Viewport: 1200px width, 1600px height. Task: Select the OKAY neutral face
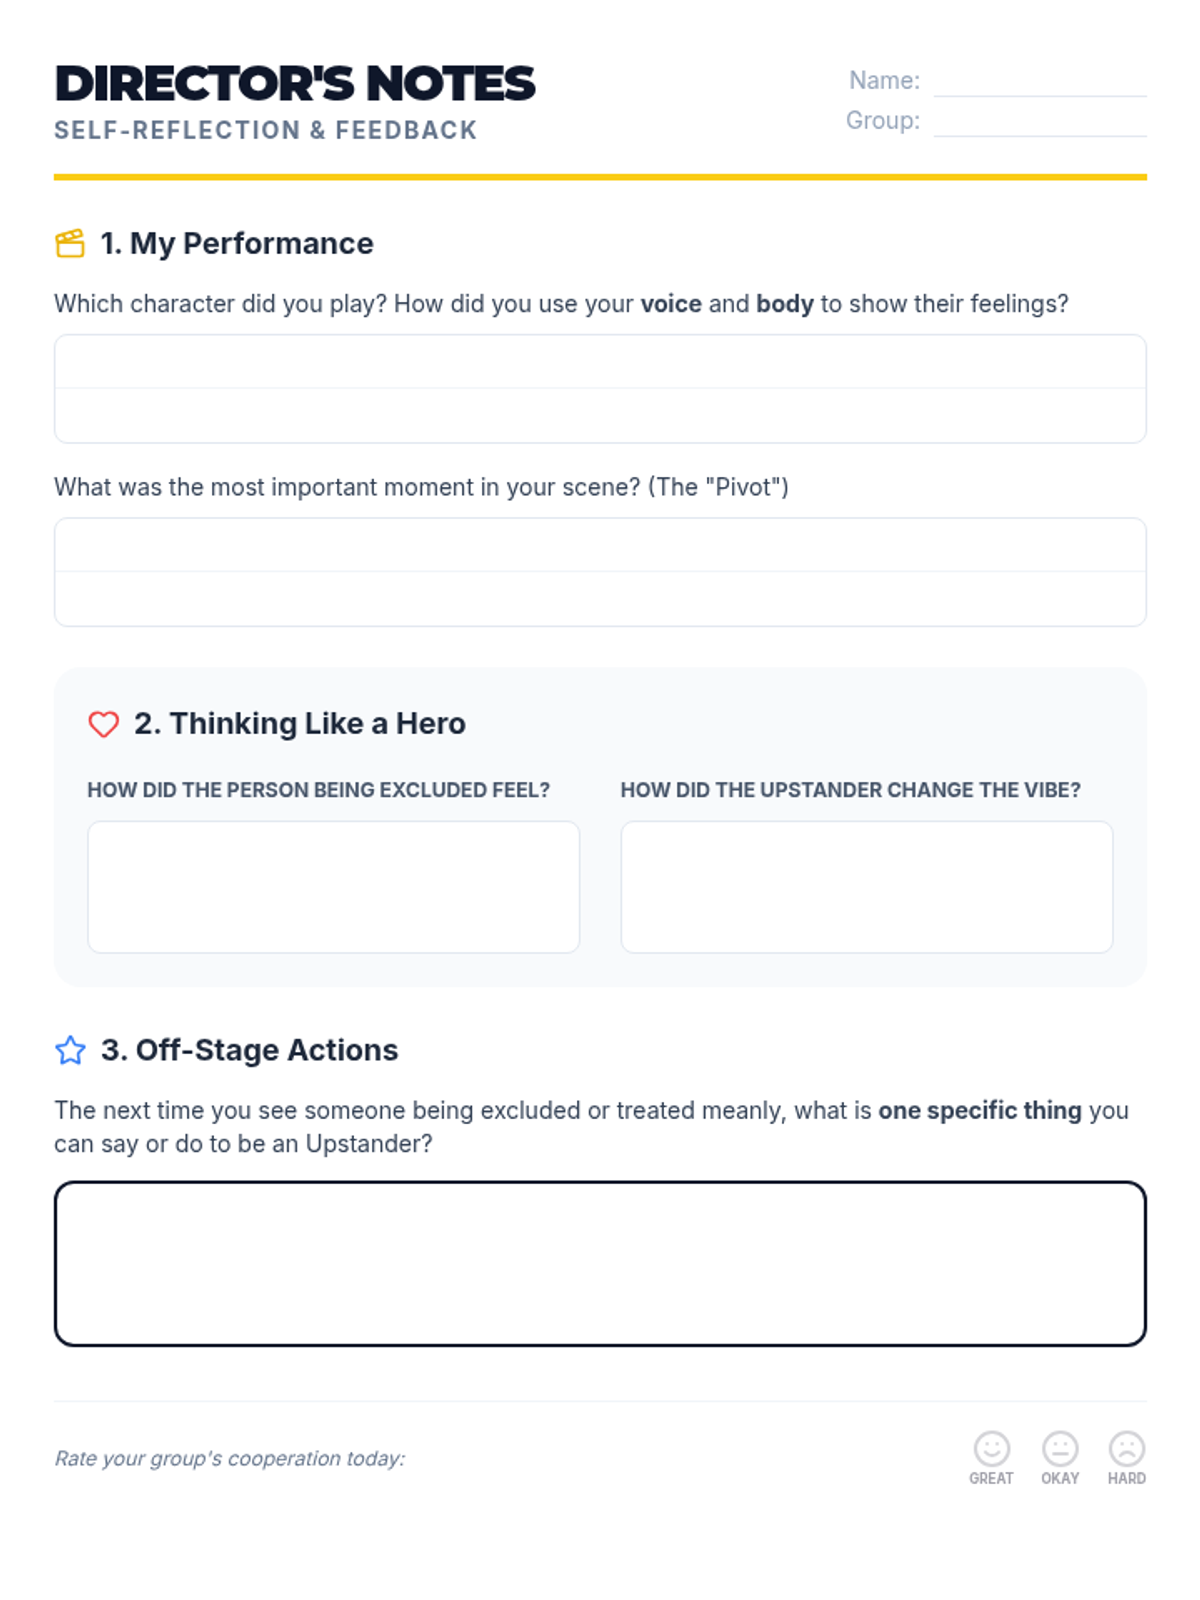coord(1060,1448)
